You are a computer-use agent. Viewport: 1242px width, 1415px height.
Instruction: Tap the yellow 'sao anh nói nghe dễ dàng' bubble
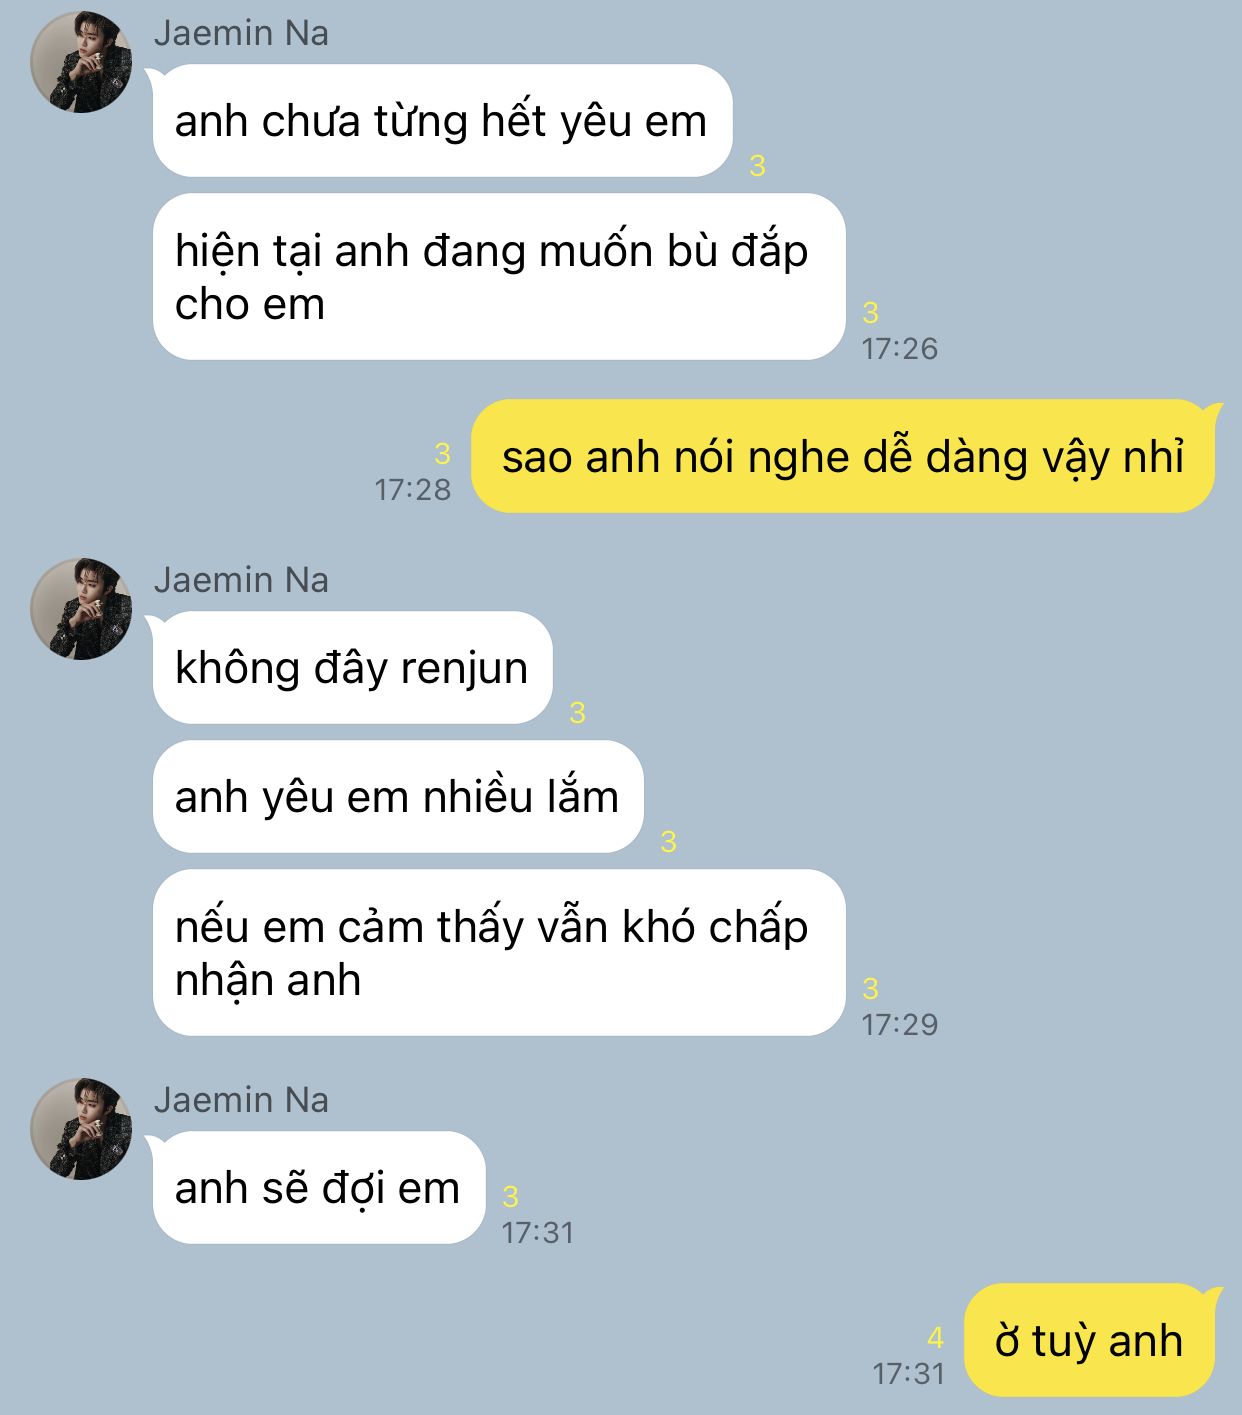pyautogui.click(x=843, y=457)
